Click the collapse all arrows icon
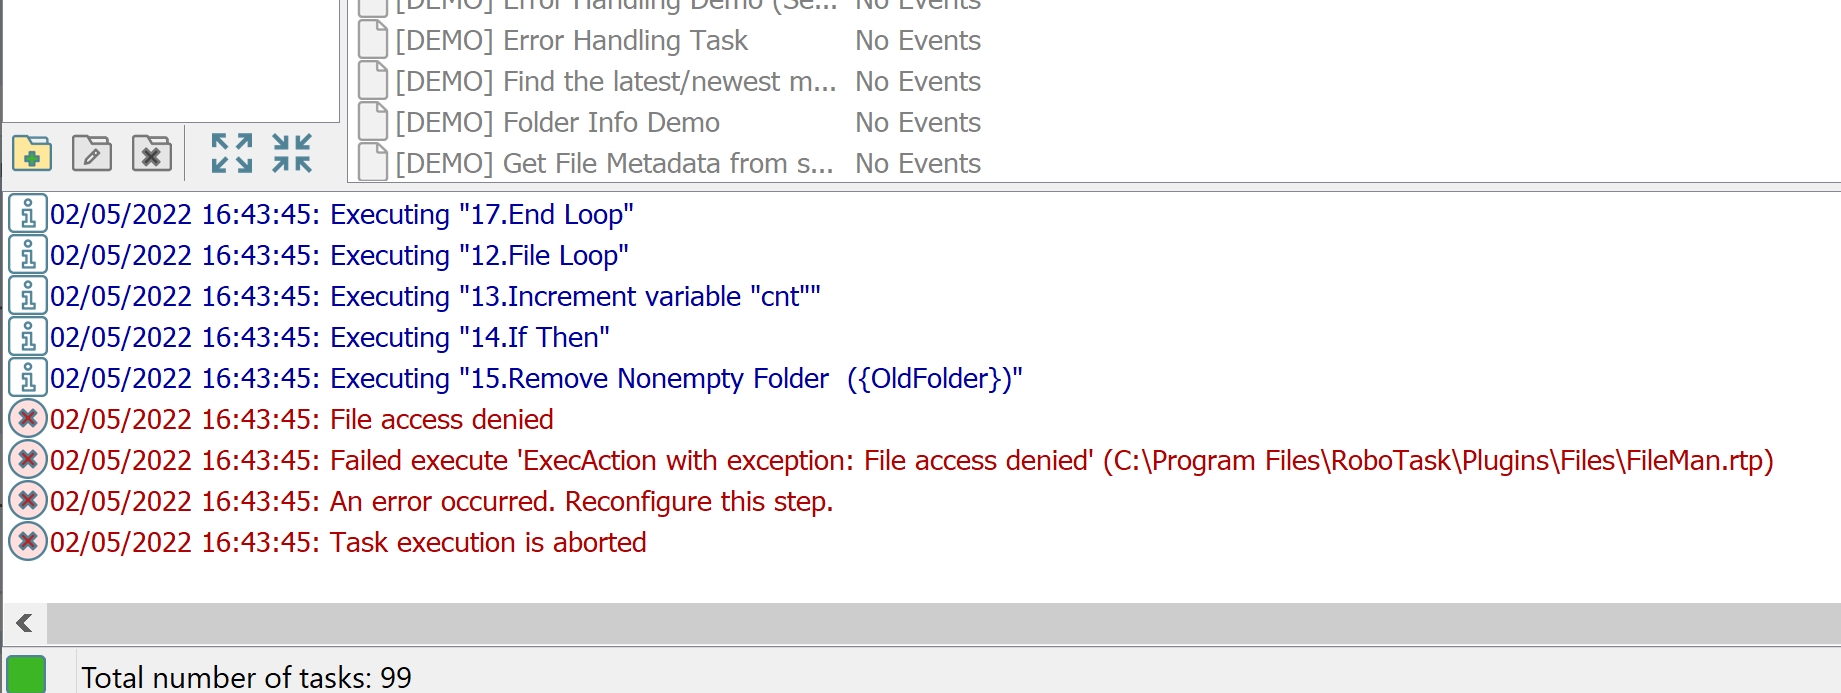Image resolution: width=1841 pixels, height=693 pixels. point(292,153)
